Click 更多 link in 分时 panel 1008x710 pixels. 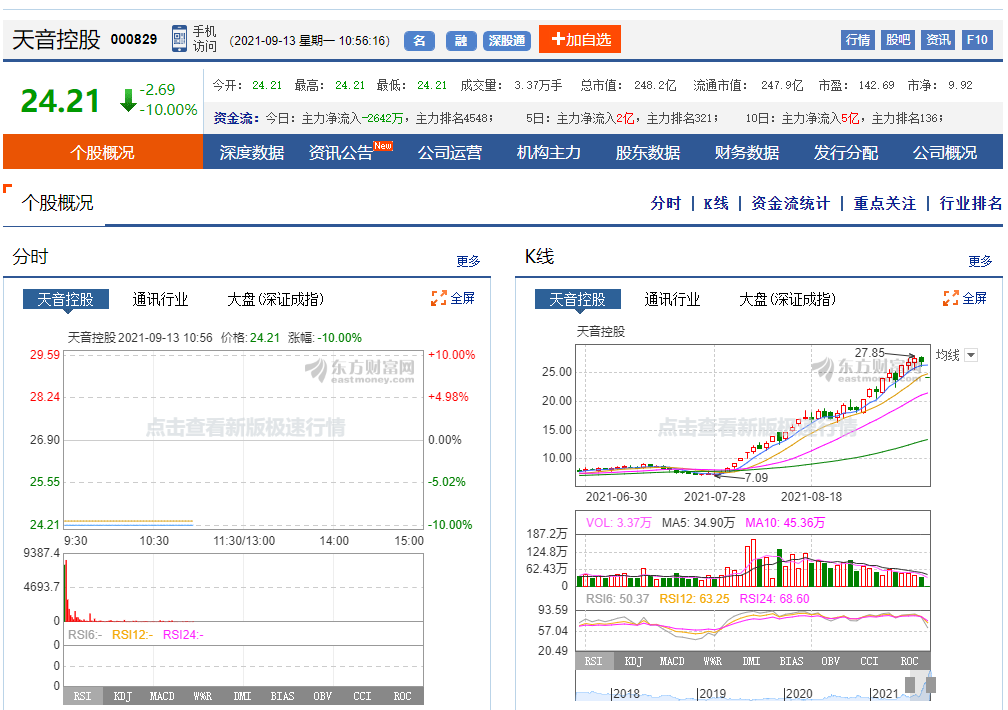point(468,261)
